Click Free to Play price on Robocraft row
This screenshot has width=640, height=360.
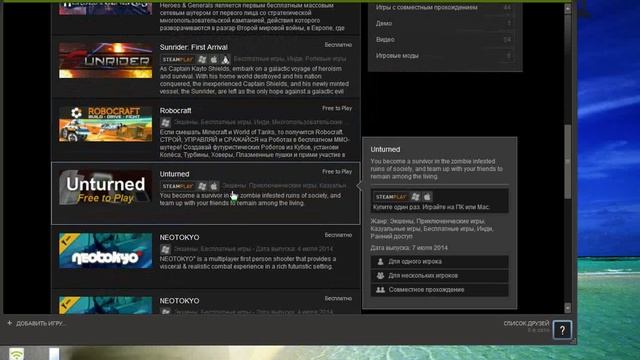[337, 108]
